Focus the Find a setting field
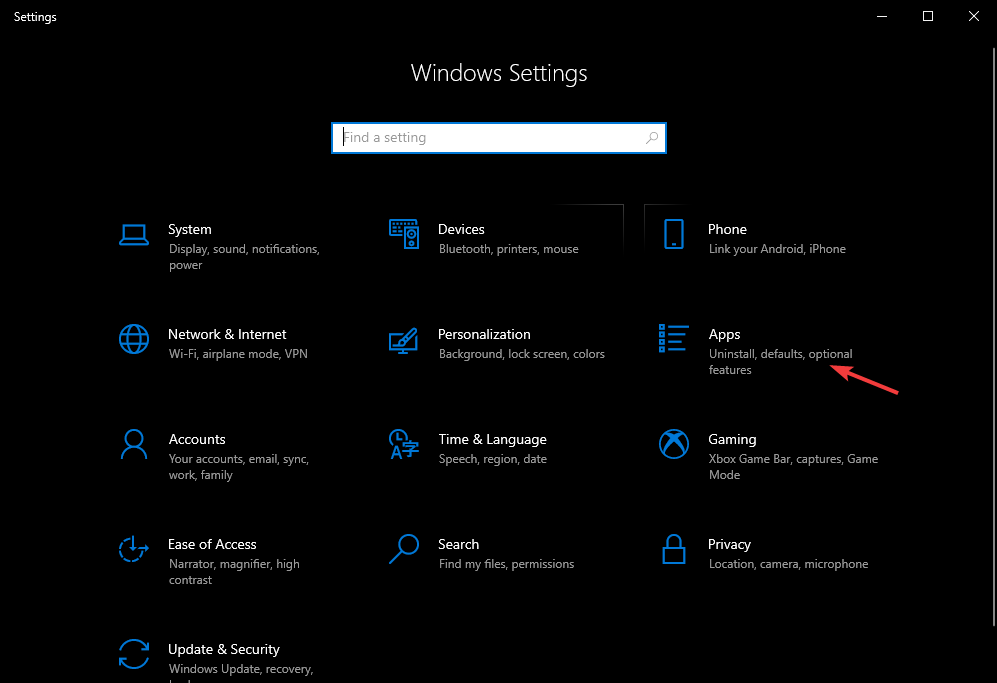Screen dimensions: 997x683 (498, 138)
